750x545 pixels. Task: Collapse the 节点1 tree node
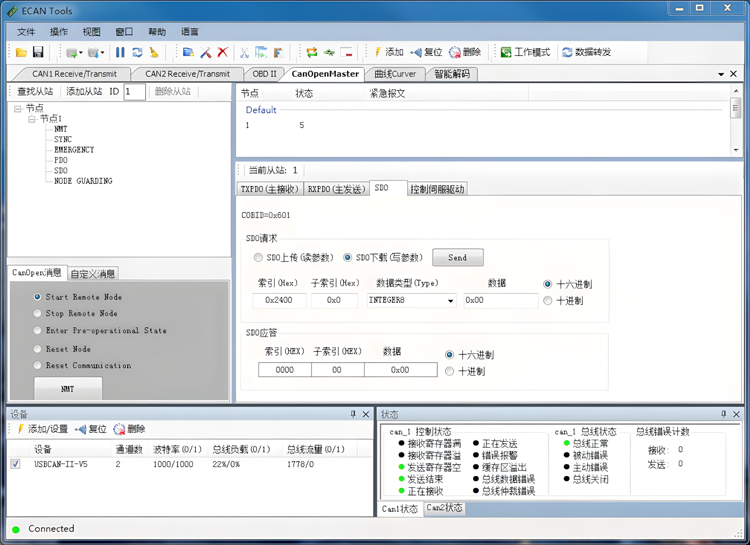pyautogui.click(x=31, y=119)
